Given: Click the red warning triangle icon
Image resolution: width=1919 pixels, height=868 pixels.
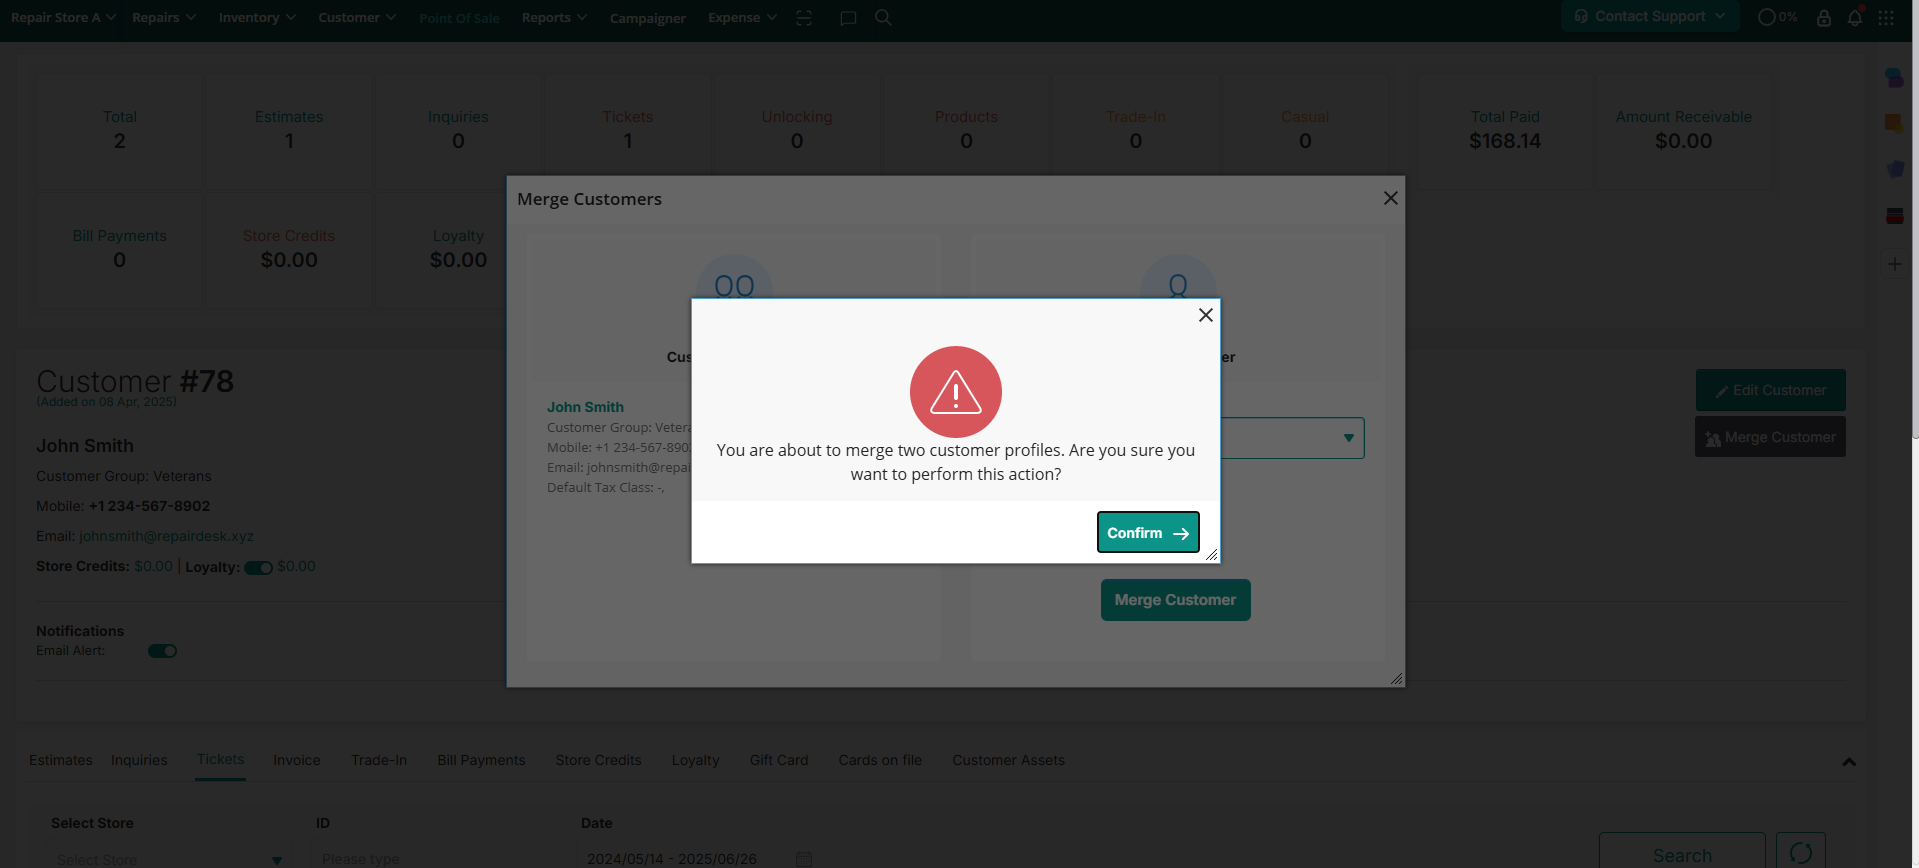Looking at the screenshot, I should (x=956, y=392).
